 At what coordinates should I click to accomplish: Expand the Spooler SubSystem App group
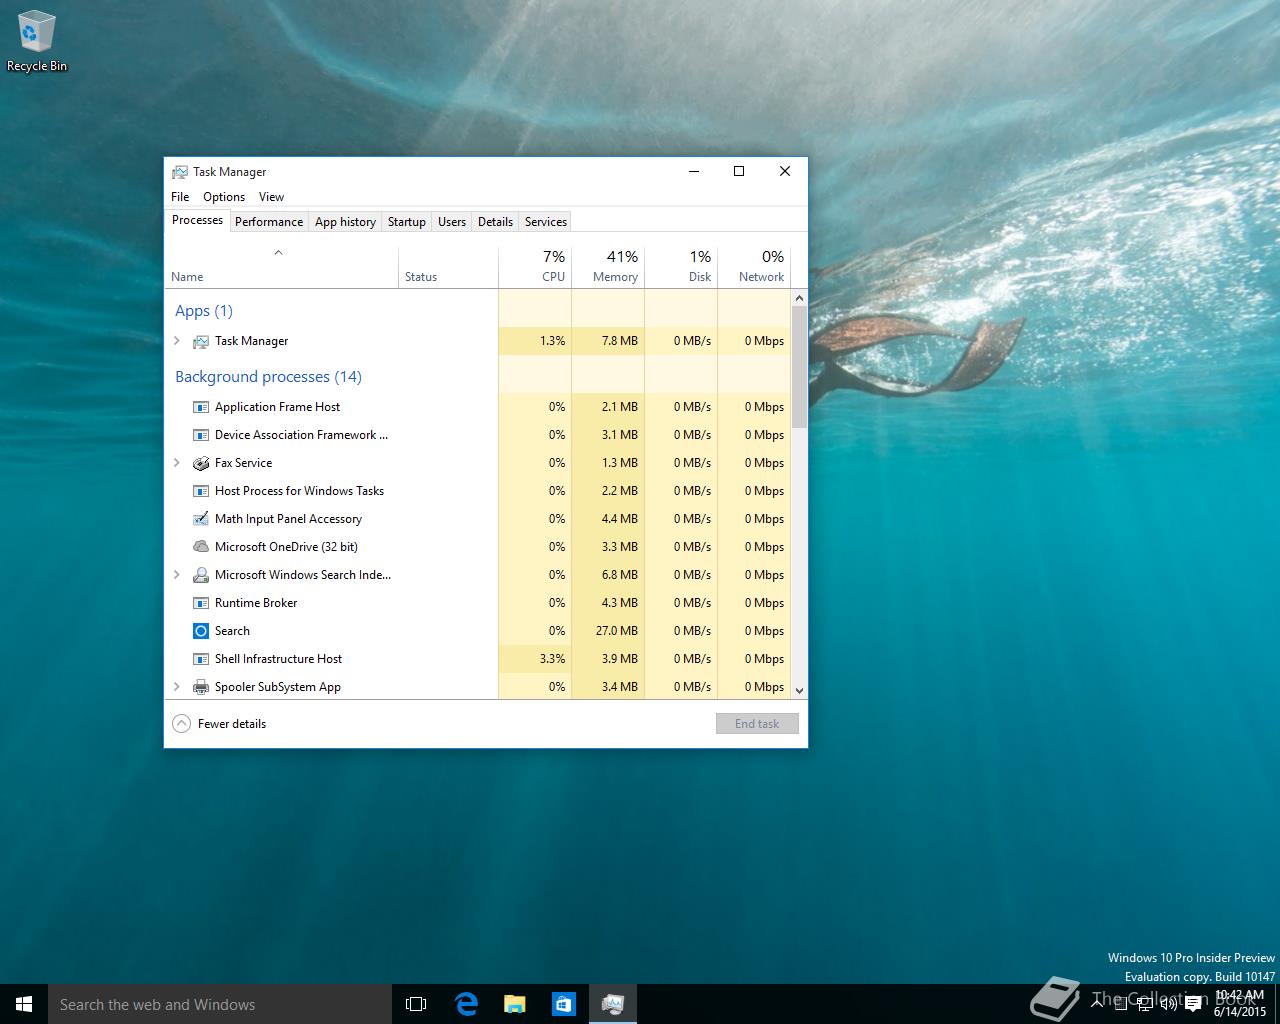coord(177,687)
